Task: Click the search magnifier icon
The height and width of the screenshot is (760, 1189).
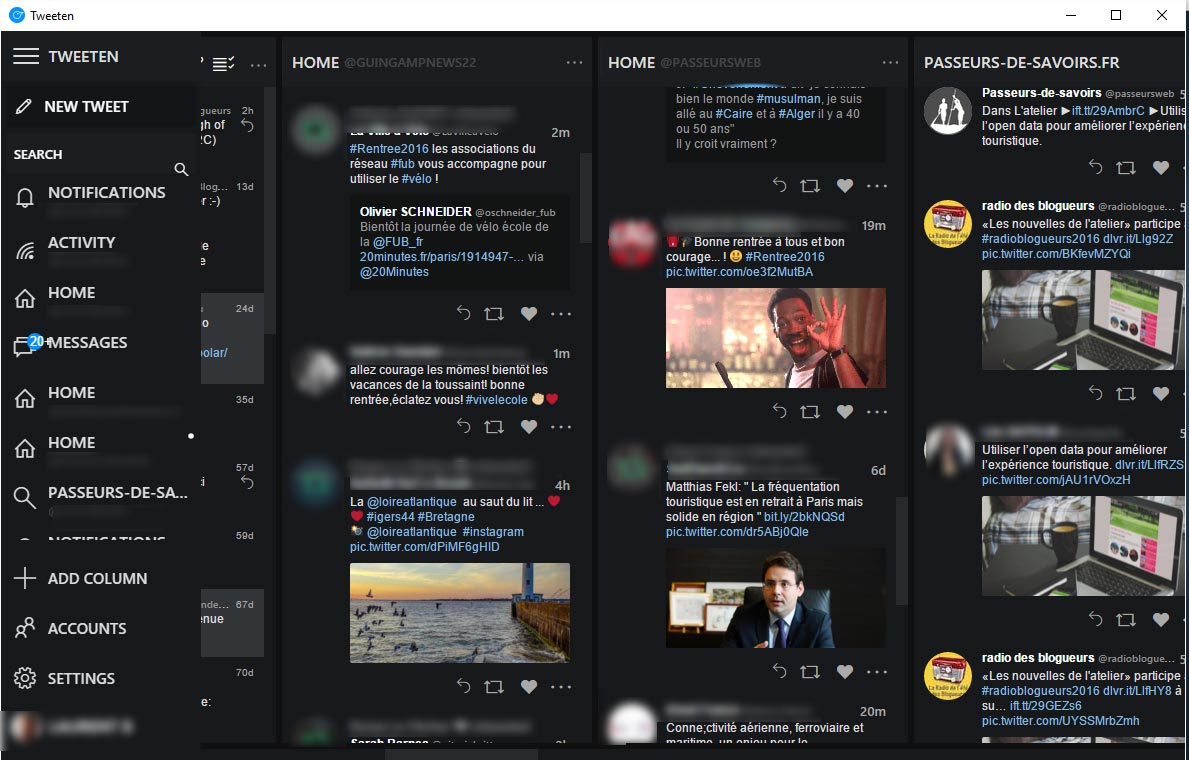Action: click(x=182, y=170)
